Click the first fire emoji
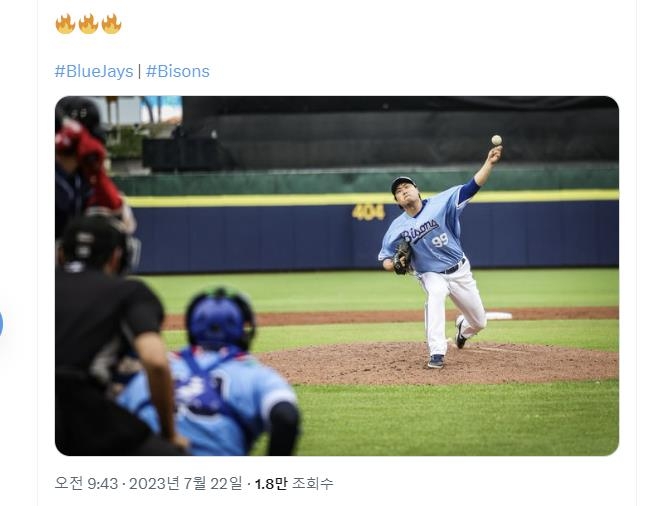Viewport: 661px width, 506px height. coord(65,24)
